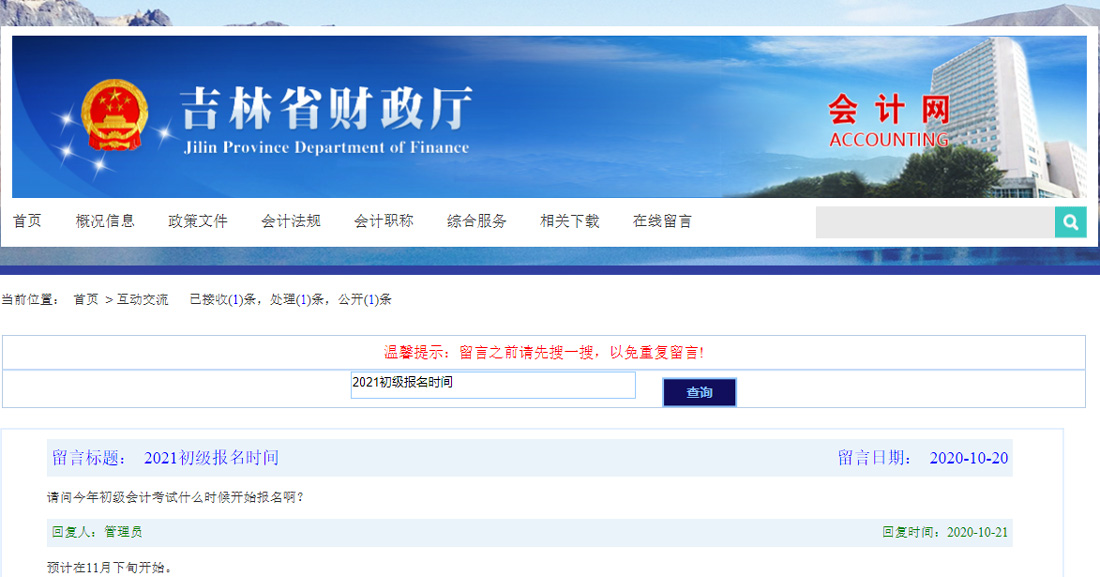Screen dimensions: 1100x577
Task: Open the 会计职称 menu item
Action: pyautogui.click(x=384, y=221)
